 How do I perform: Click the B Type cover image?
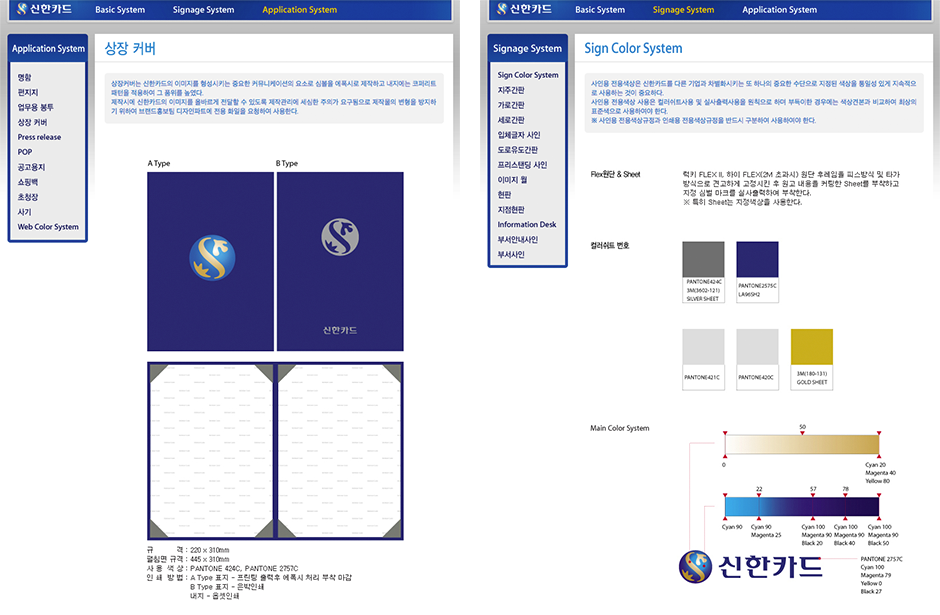tap(340, 261)
